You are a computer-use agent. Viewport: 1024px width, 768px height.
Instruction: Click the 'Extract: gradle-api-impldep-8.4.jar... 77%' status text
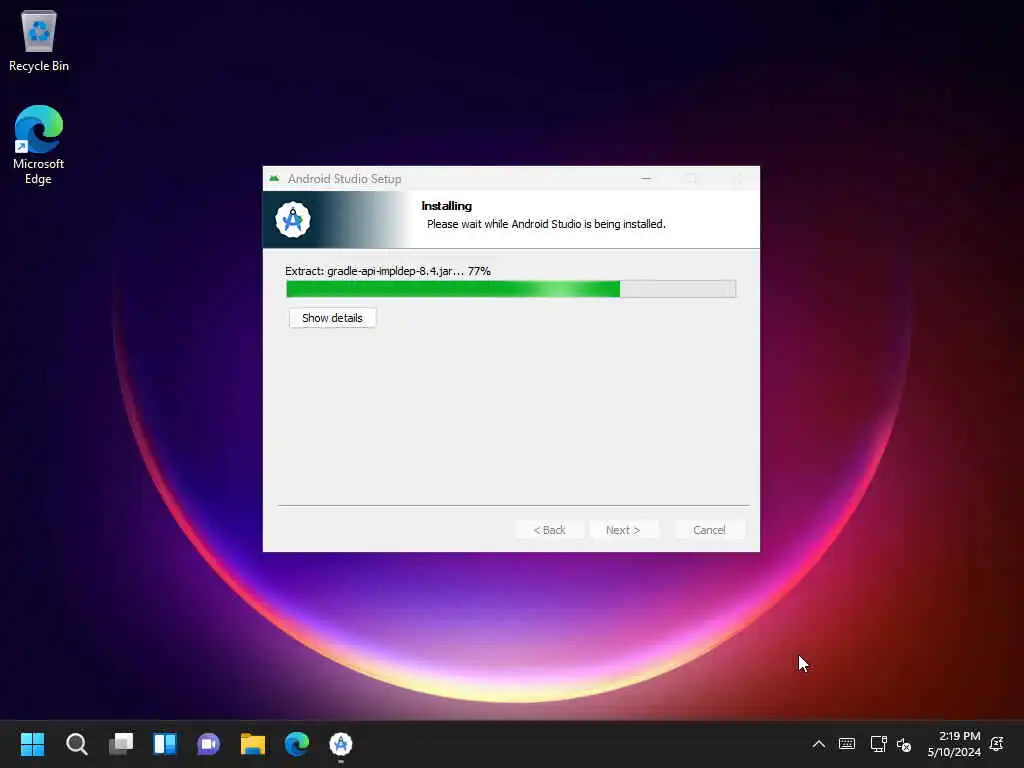[x=388, y=270]
